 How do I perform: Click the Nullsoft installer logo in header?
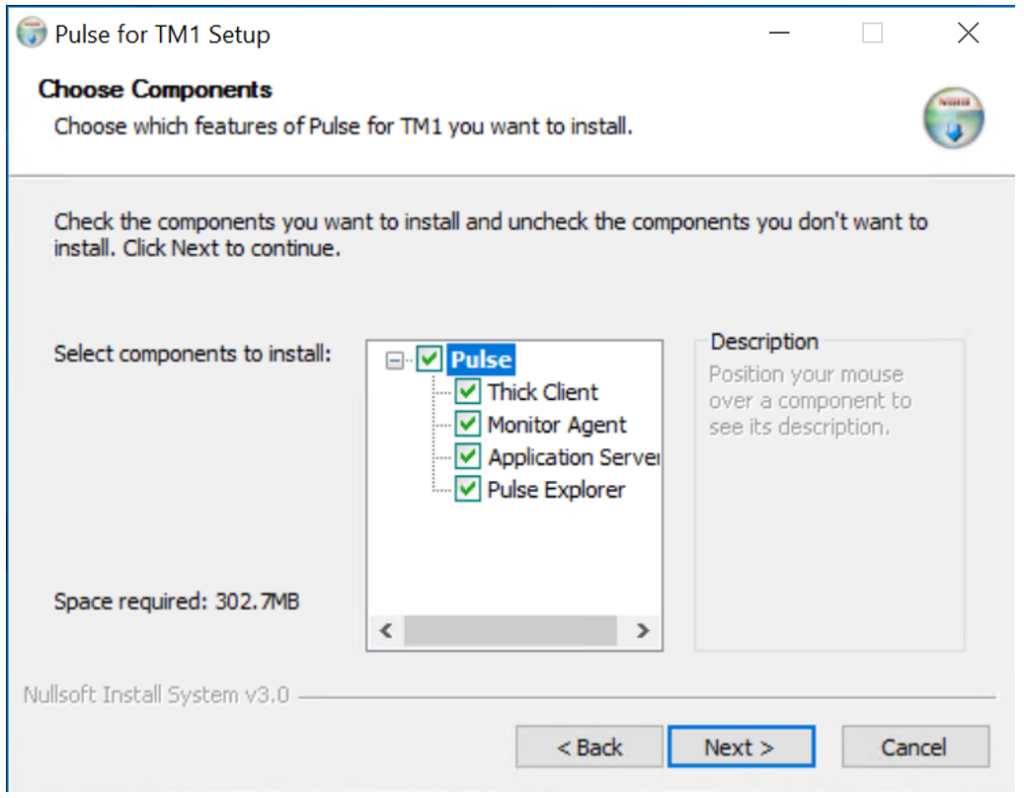953,118
